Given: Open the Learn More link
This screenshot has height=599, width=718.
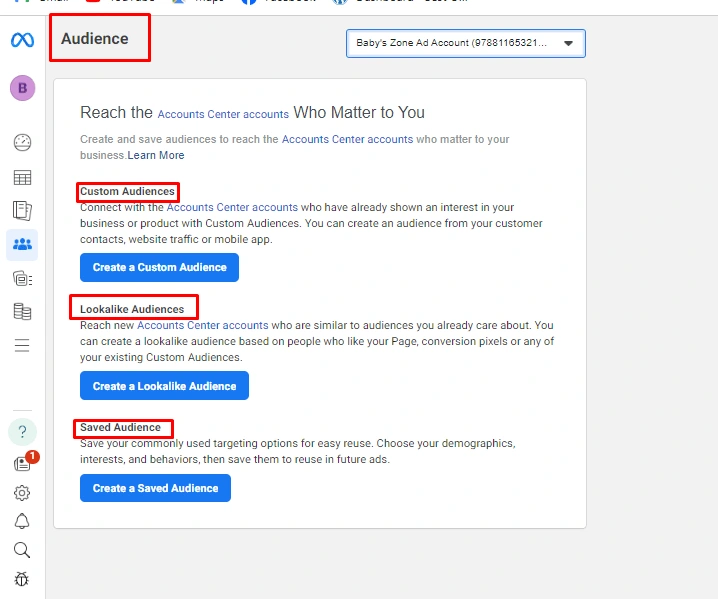Looking at the screenshot, I should pyautogui.click(x=156, y=155).
